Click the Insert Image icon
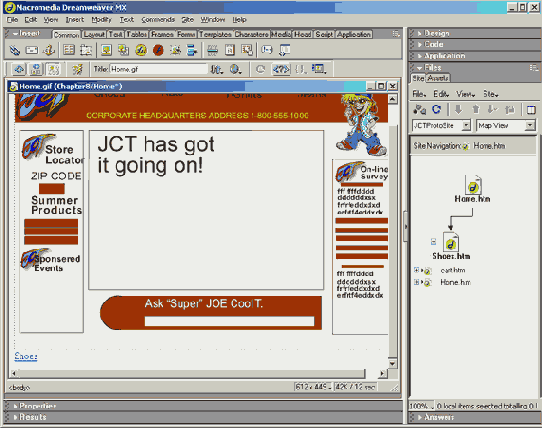542x428 pixels. click(x=106, y=50)
